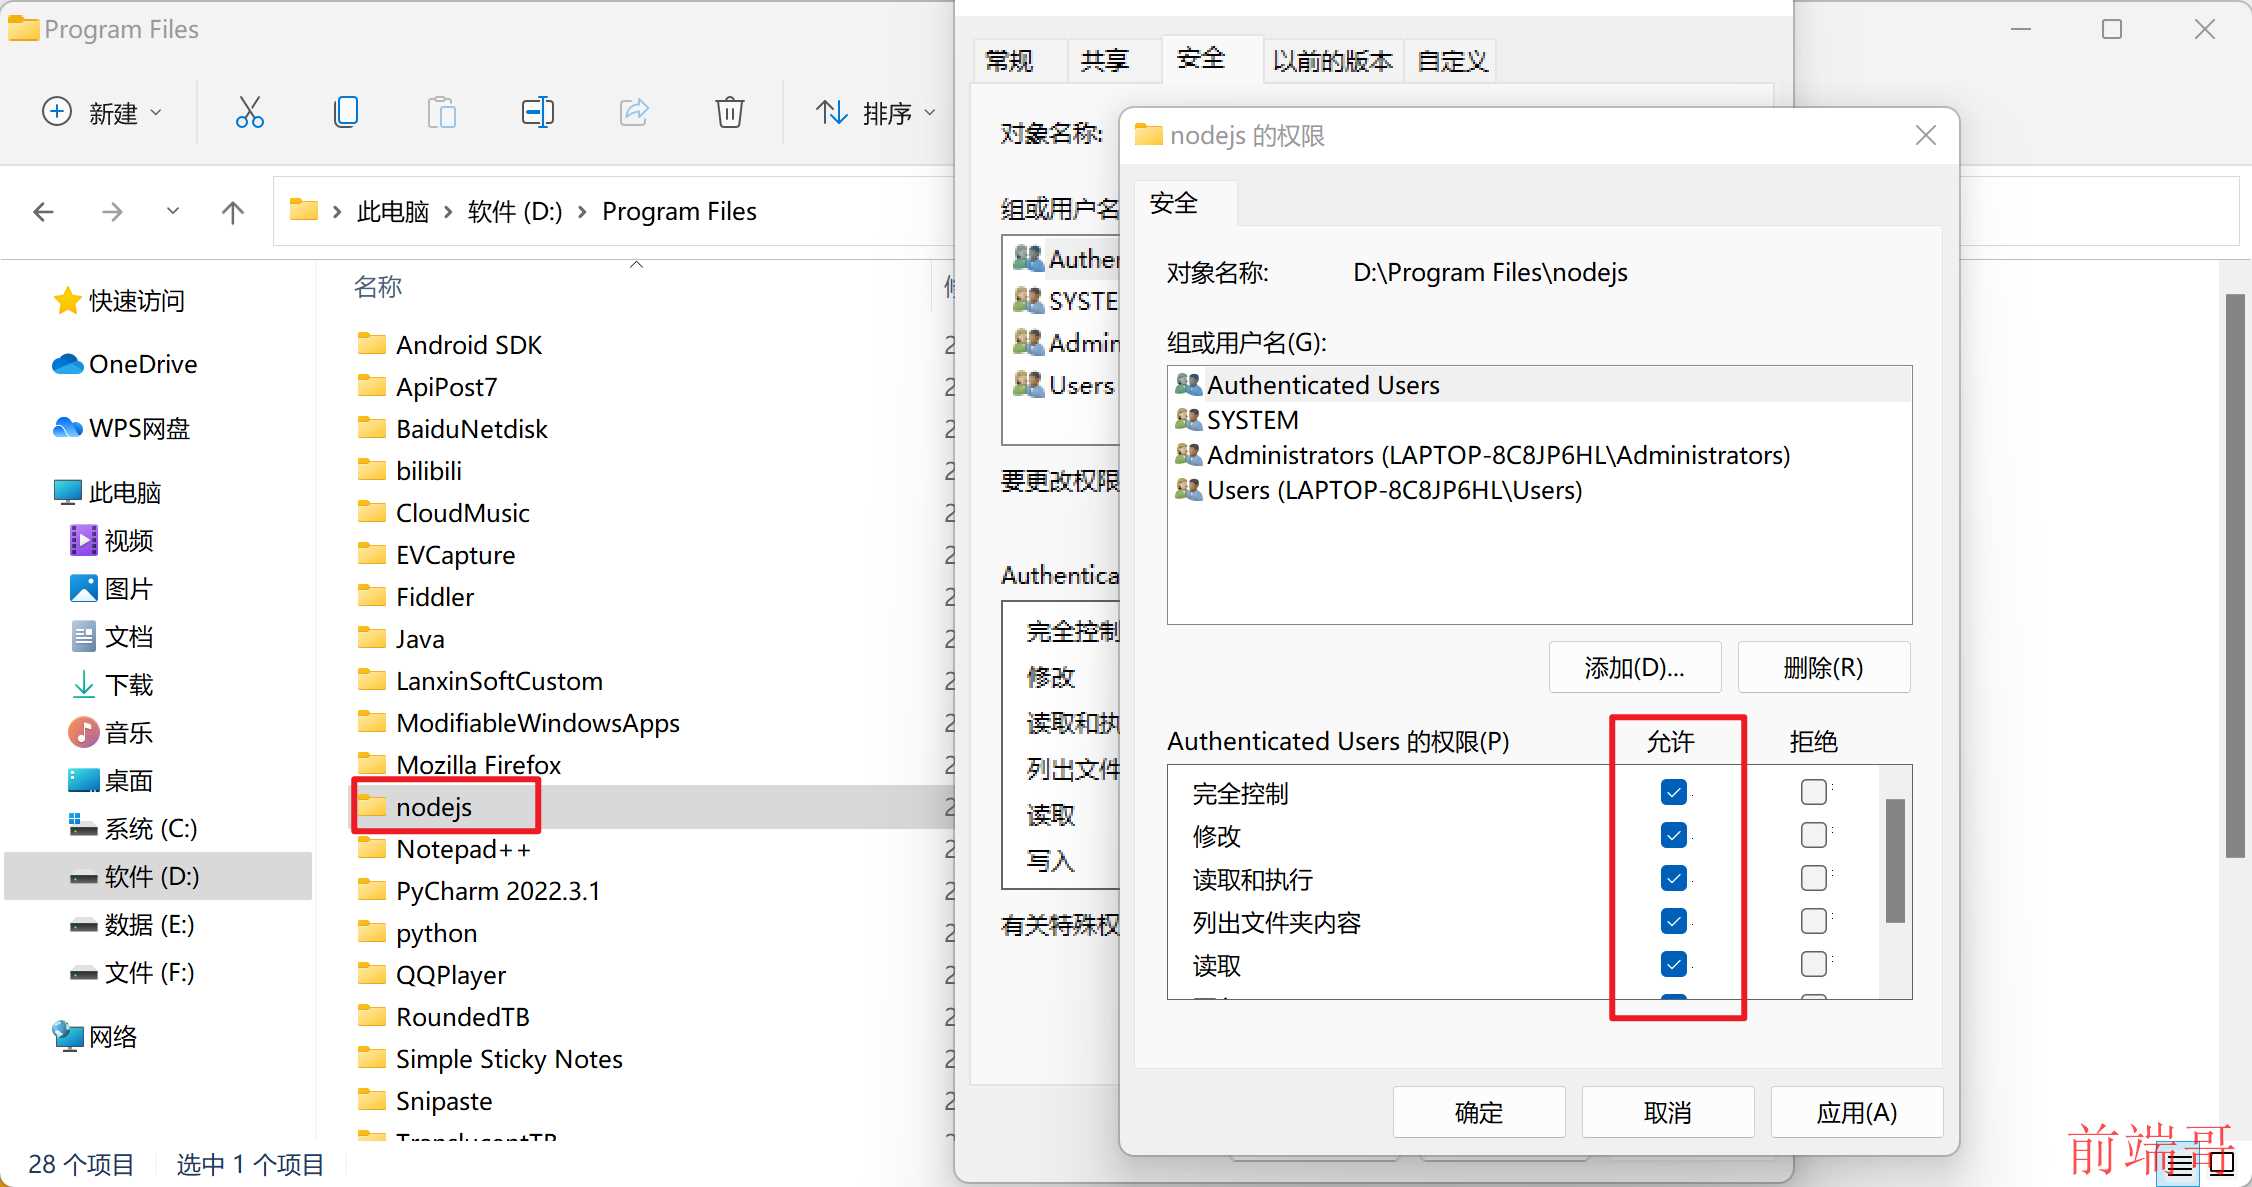Expand breadcrumb chevron after 软件 (D:)

point(582,212)
